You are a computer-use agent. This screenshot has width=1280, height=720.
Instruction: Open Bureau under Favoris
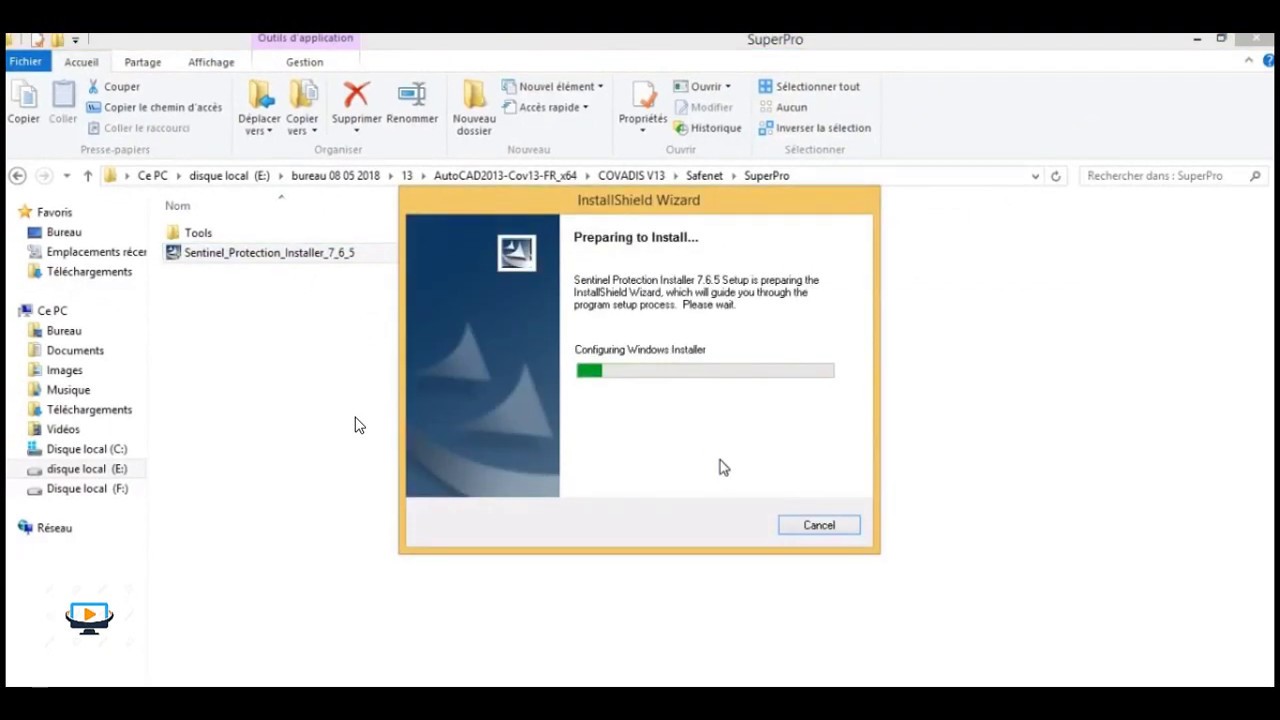64,232
